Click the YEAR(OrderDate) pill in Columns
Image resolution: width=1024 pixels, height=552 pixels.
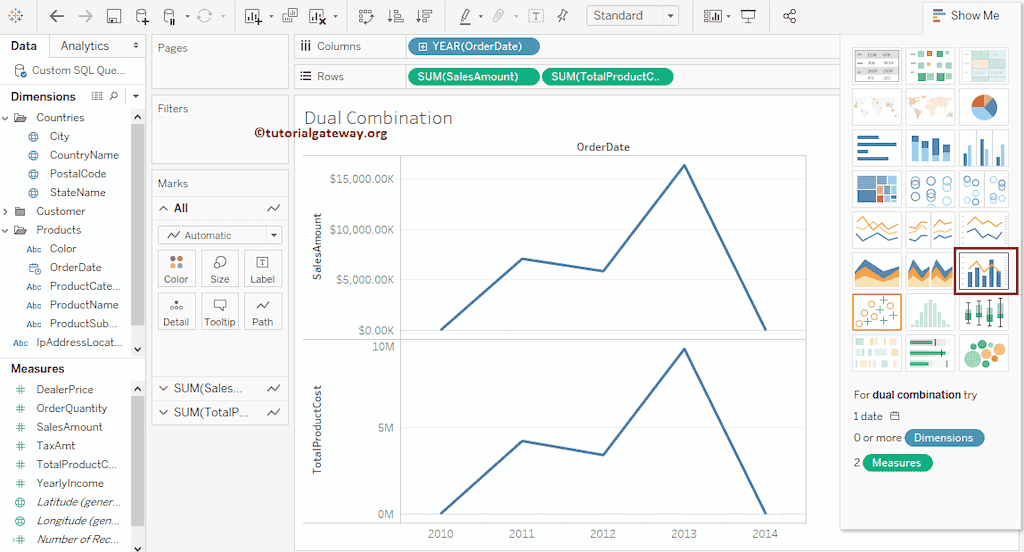coord(473,46)
